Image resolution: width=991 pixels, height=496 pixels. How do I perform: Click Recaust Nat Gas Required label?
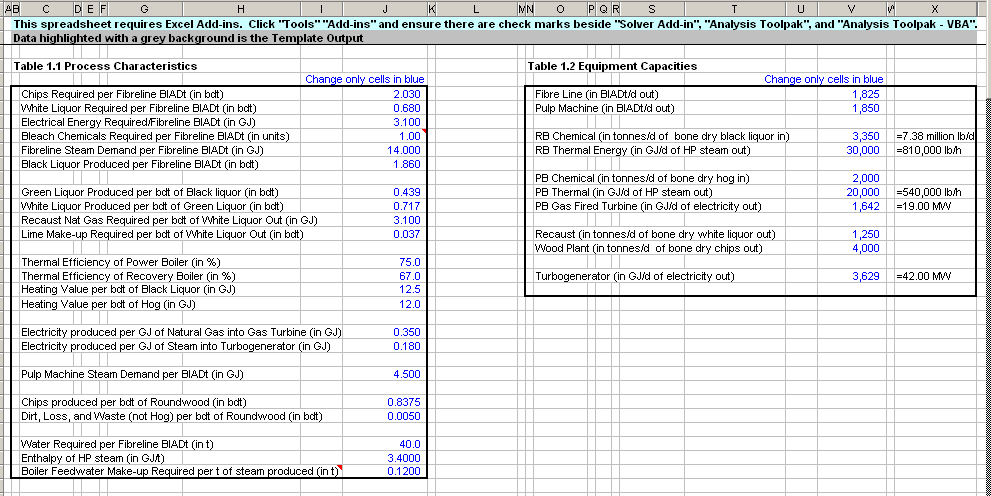pos(169,220)
